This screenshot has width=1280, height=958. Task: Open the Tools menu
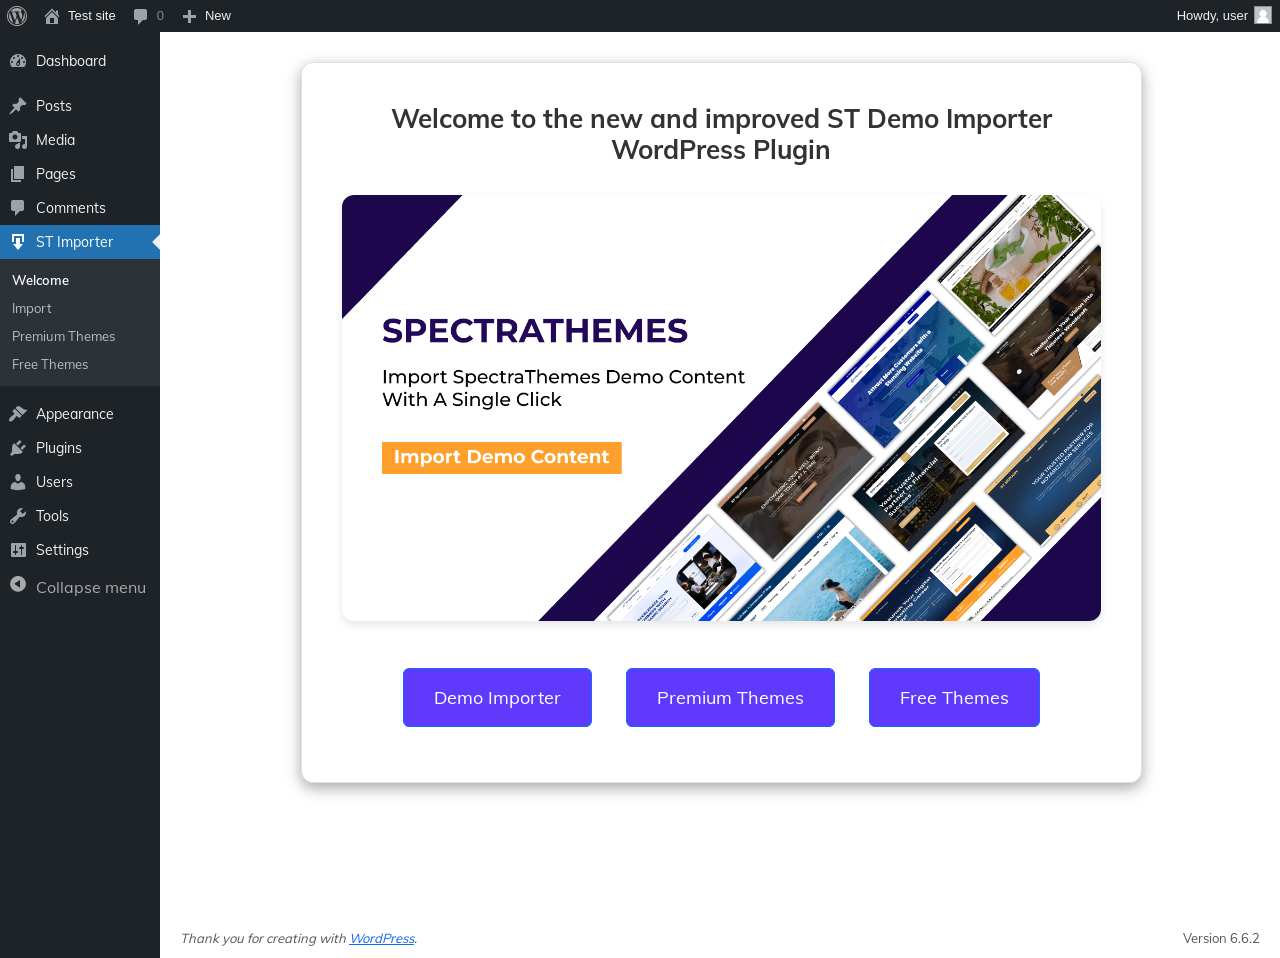coord(80,516)
